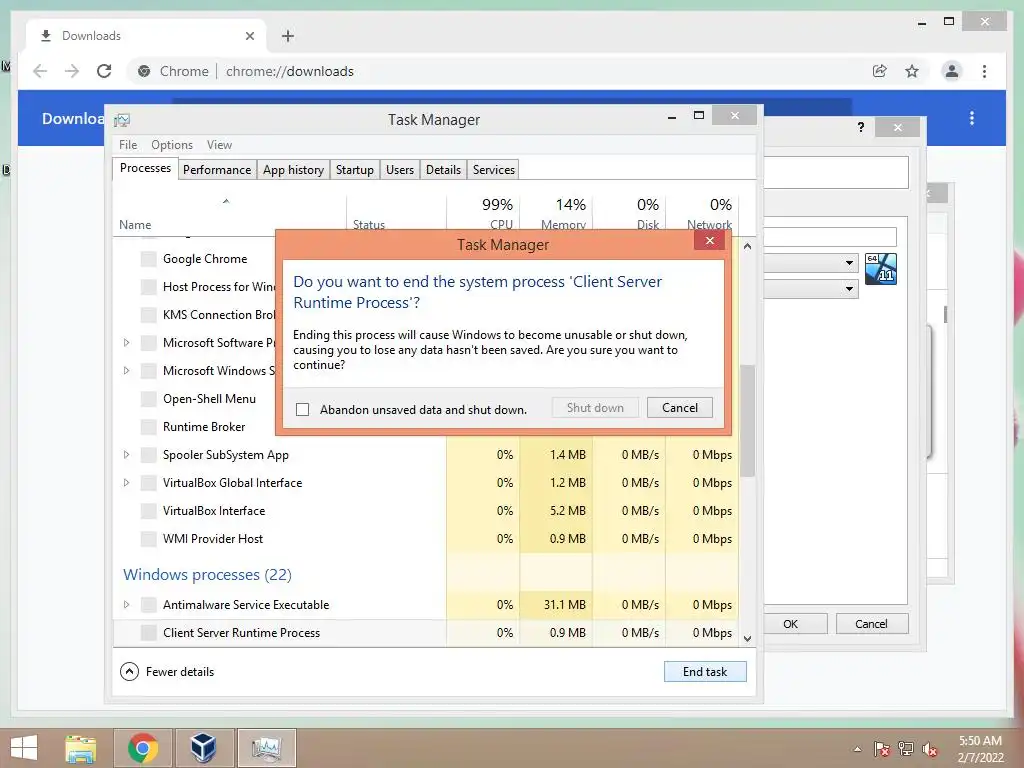Open the Windows Start button
Image resolution: width=1024 pixels, height=768 pixels.
(24, 748)
